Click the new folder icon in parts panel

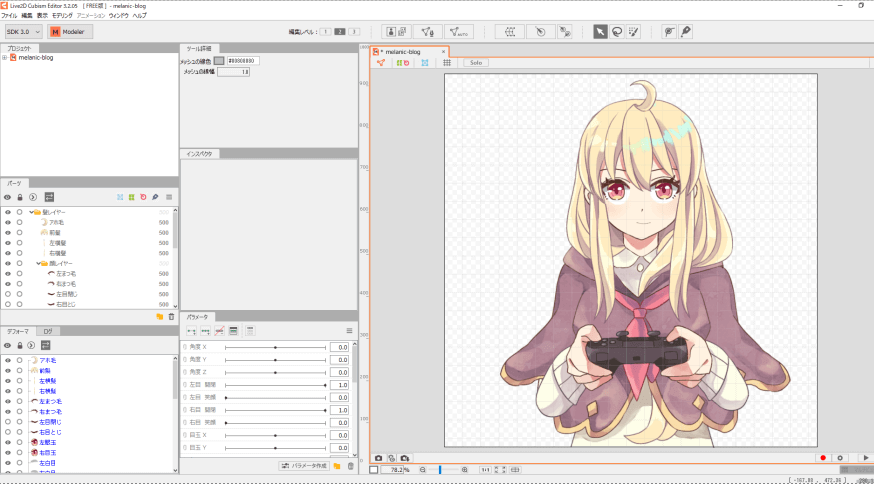click(159, 317)
